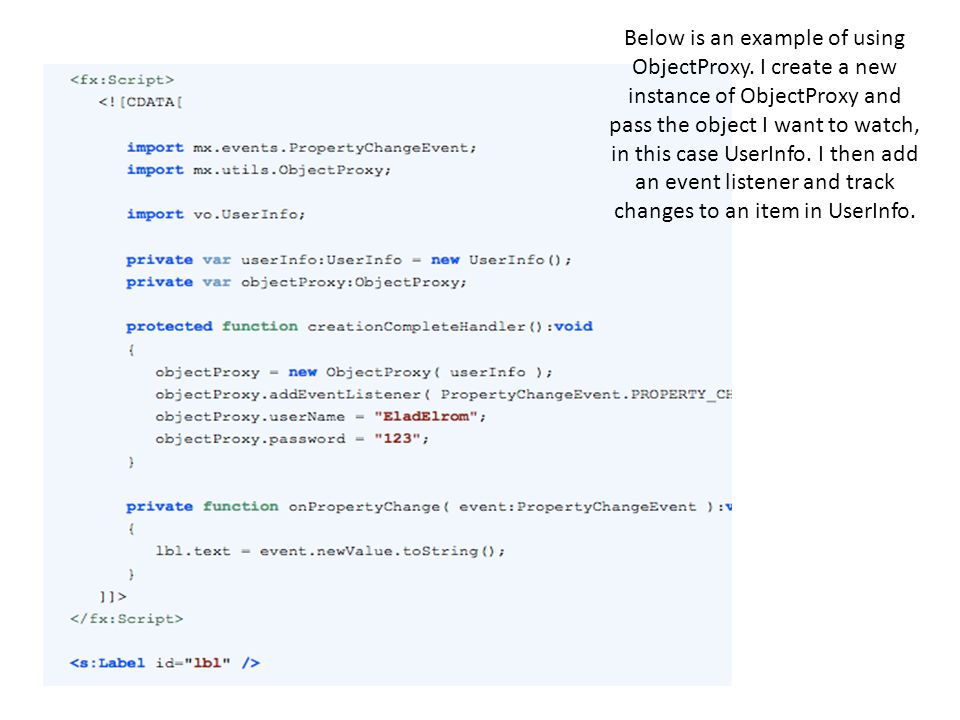Image resolution: width=960 pixels, height=720 pixels.
Task: Click the private var objectProxy declaration
Action: pyautogui.click(x=296, y=282)
